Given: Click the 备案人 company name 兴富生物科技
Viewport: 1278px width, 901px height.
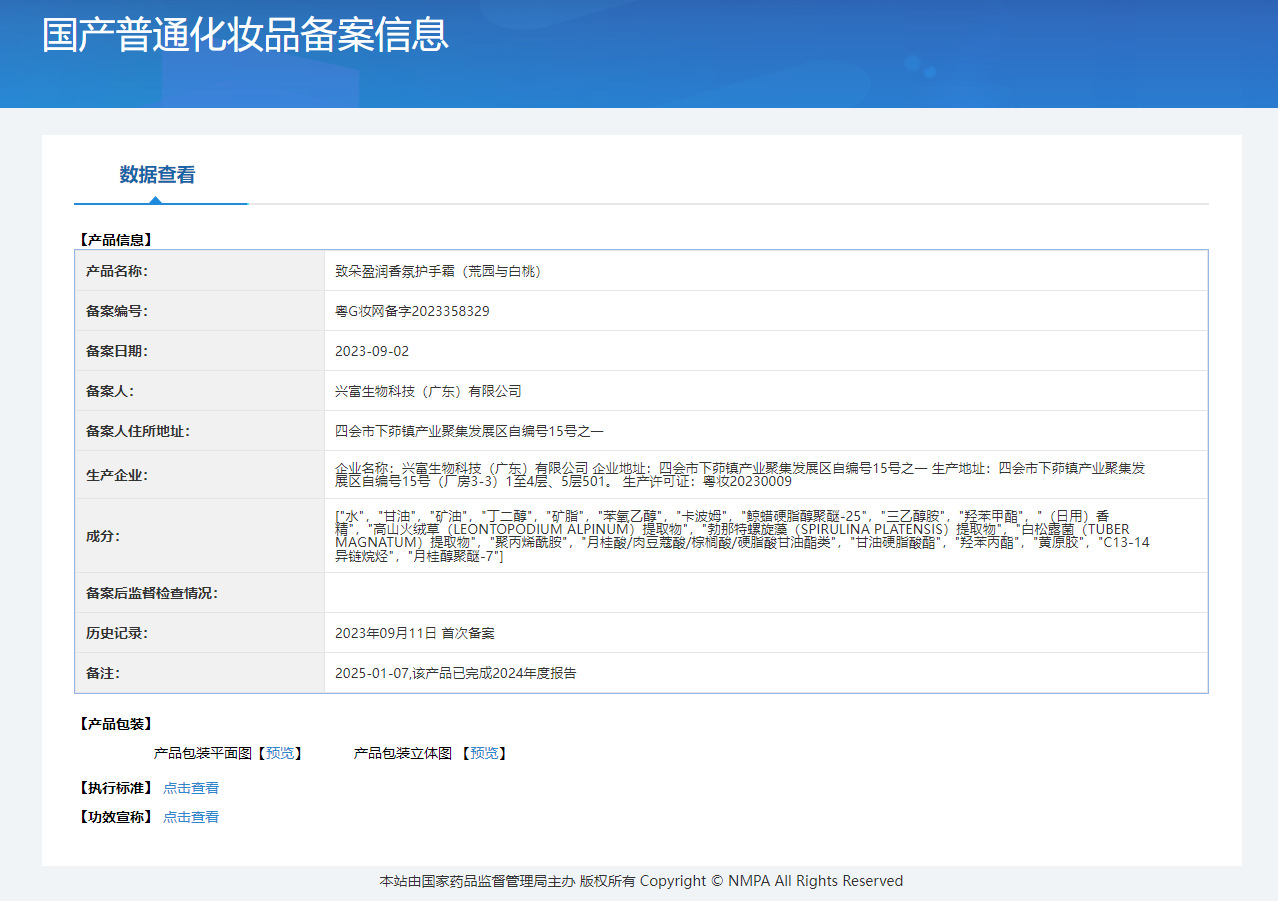Looking at the screenshot, I should (x=428, y=391).
